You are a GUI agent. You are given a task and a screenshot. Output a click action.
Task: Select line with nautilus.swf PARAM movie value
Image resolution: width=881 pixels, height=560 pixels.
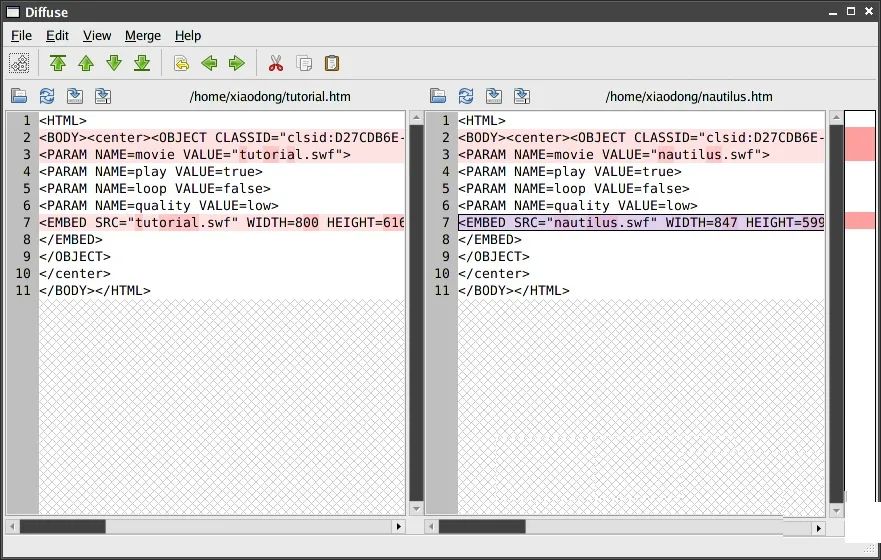pos(641,154)
